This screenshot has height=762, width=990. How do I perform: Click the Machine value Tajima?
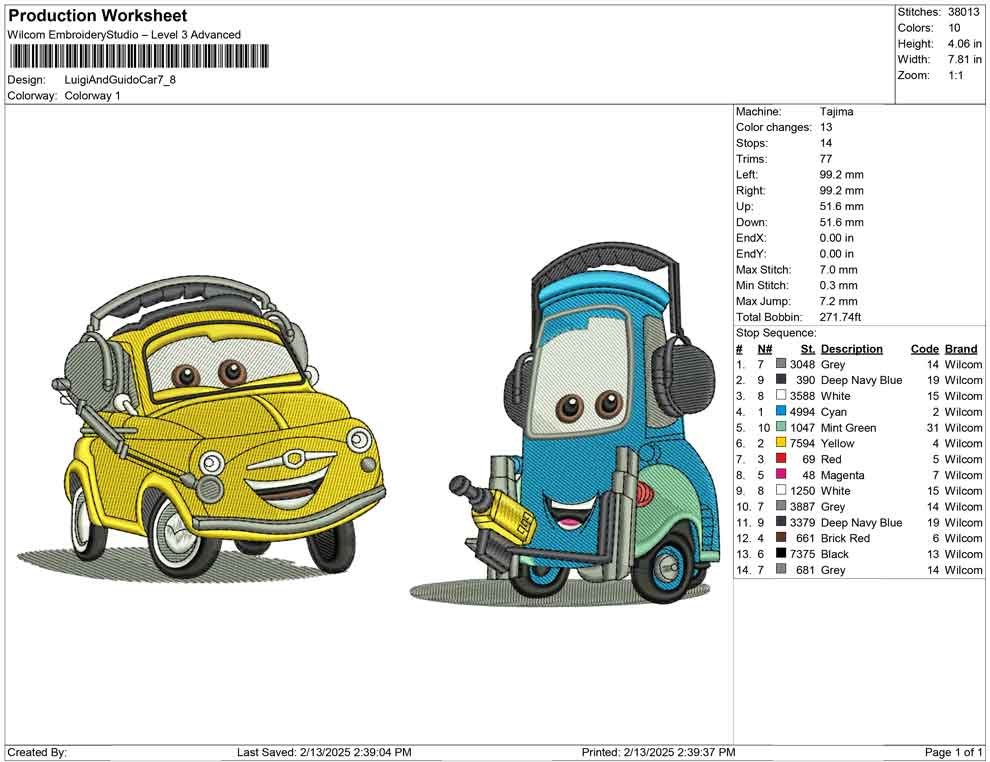(x=837, y=112)
